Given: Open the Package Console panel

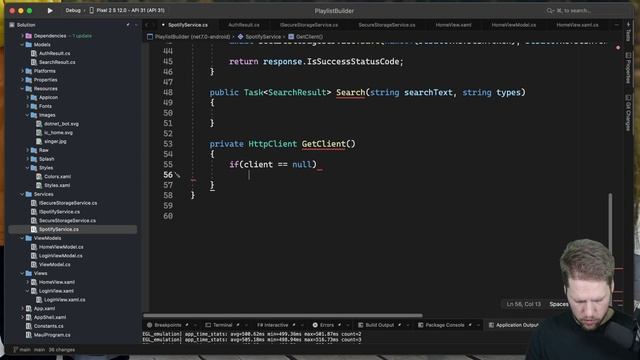Looking at the screenshot, I should (x=445, y=325).
